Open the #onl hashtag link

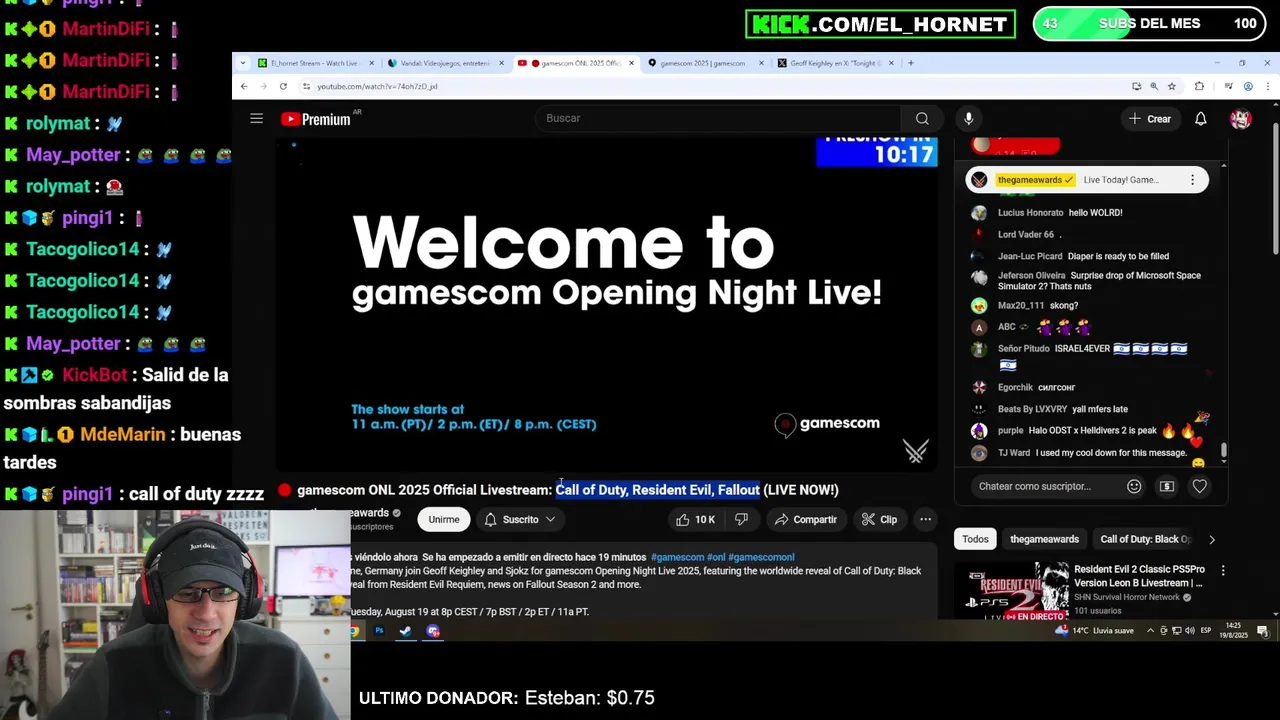click(716, 557)
